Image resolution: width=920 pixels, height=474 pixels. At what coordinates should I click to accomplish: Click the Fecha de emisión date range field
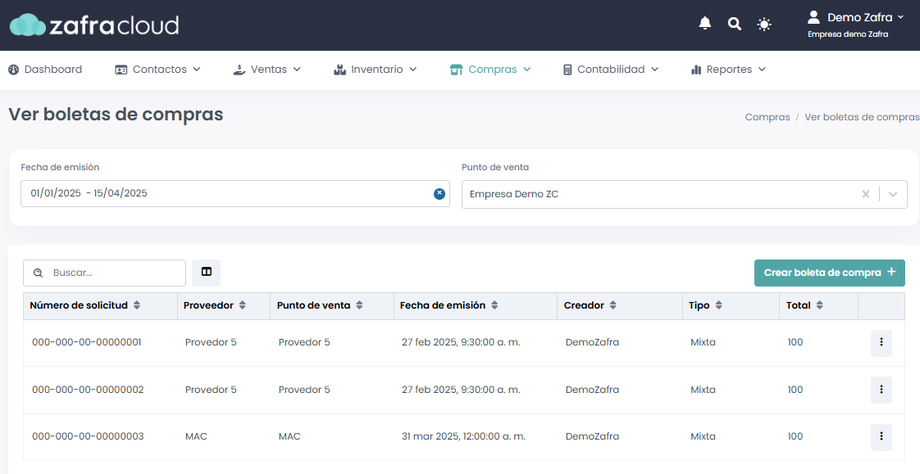235,194
